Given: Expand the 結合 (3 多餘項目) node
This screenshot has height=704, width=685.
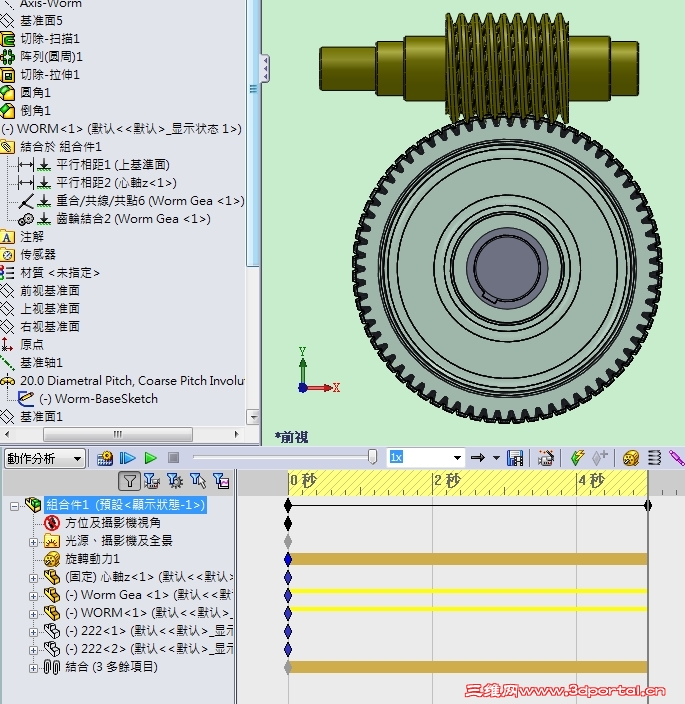Looking at the screenshot, I should [33, 668].
